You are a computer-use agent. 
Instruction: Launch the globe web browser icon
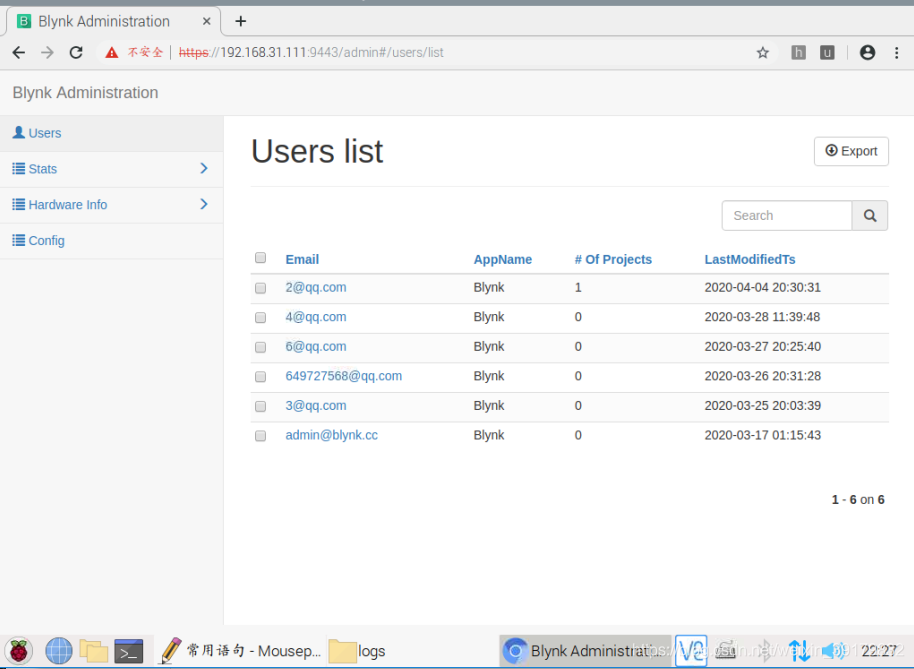59,651
